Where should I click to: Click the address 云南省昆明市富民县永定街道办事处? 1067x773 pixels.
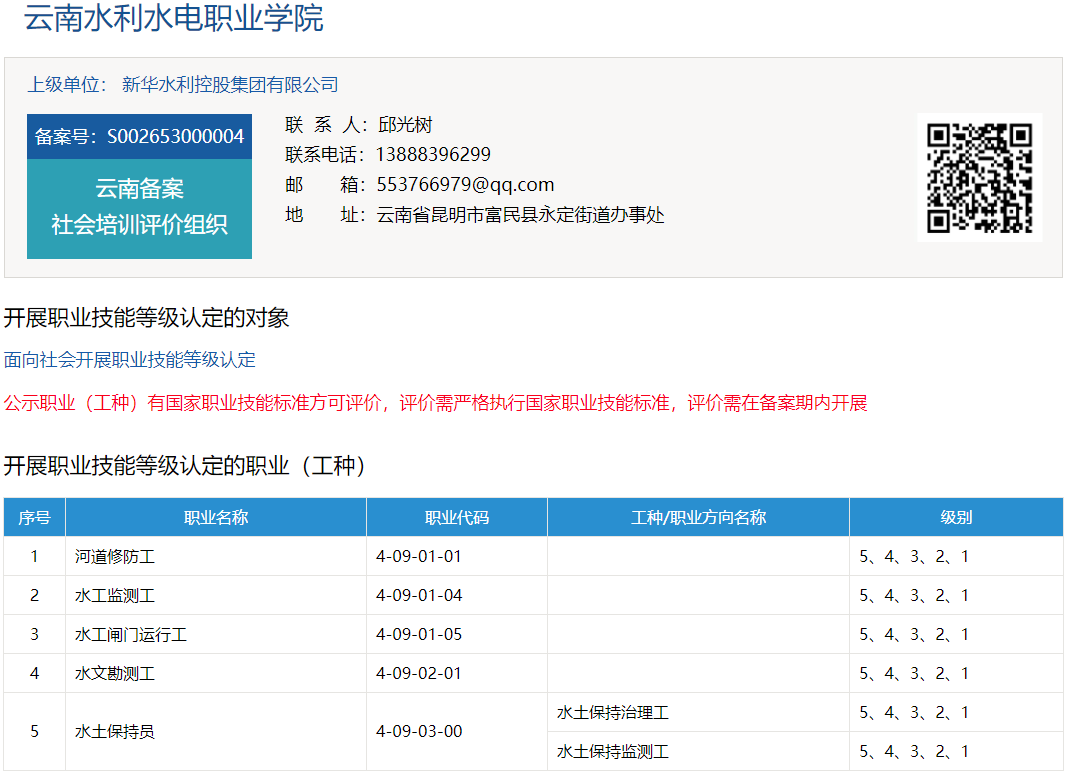pyautogui.click(x=520, y=215)
